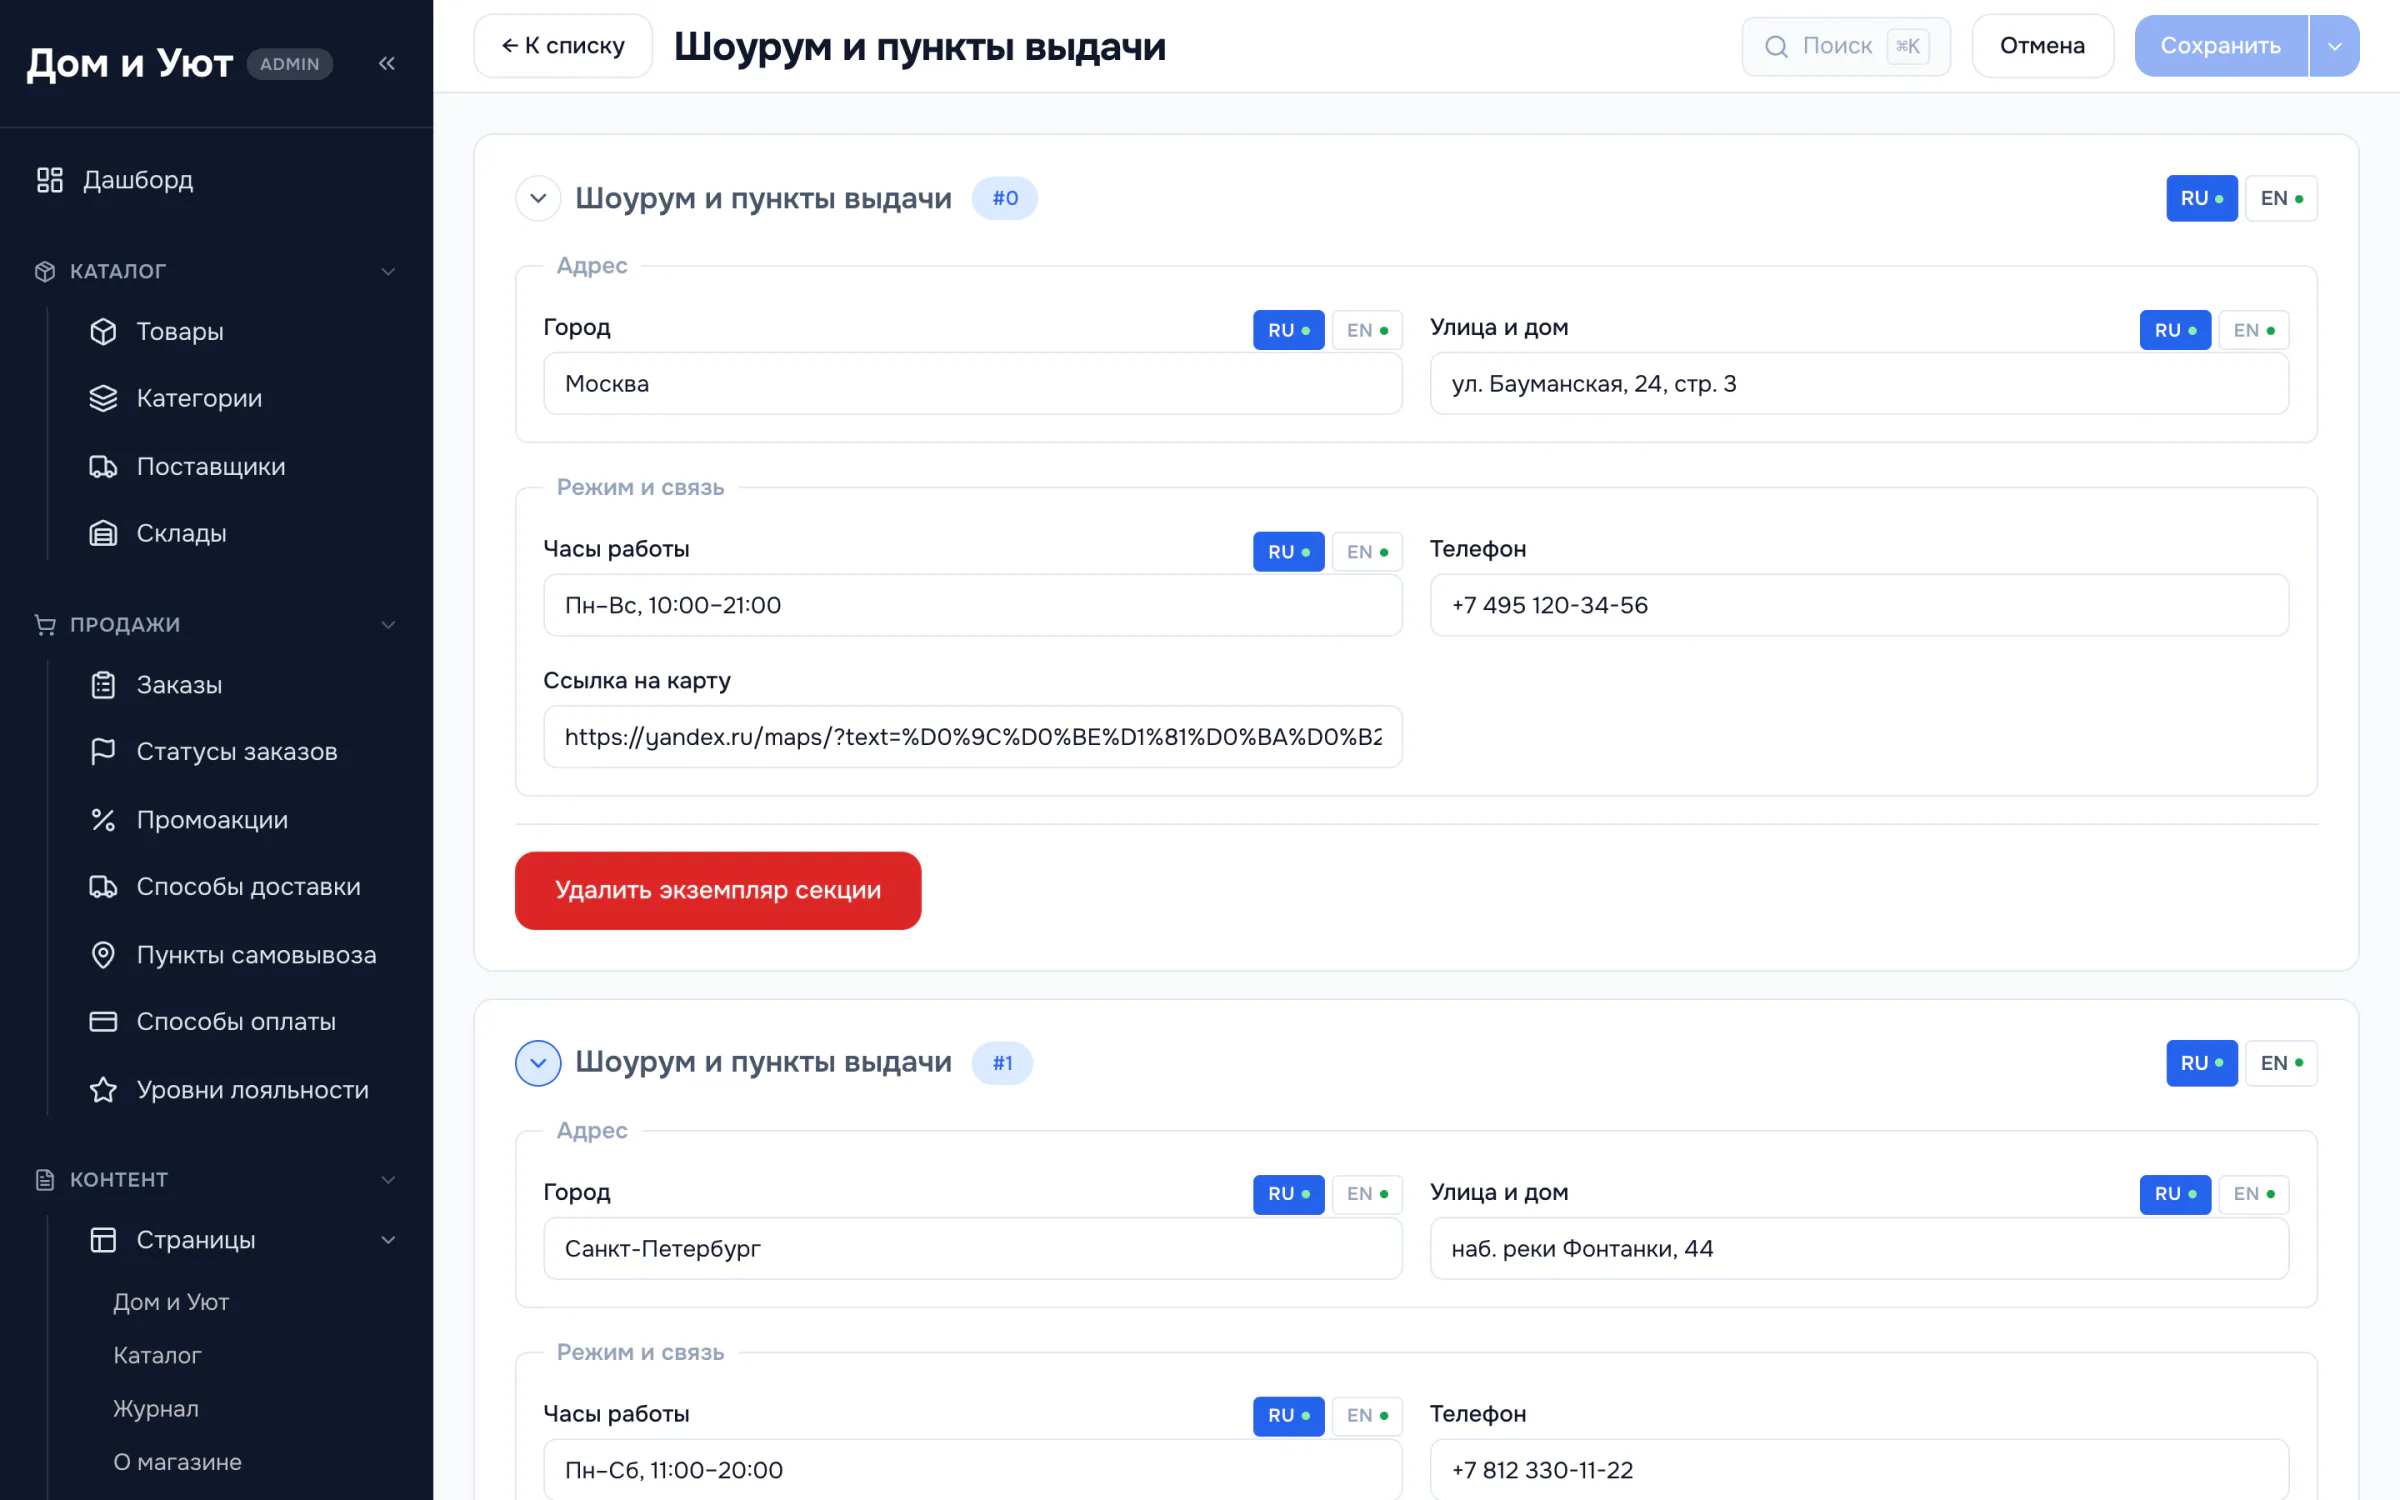Viewport: 2400px width, 1500px height.
Task: Collapse section #0 with its chevron
Action: pyautogui.click(x=538, y=198)
